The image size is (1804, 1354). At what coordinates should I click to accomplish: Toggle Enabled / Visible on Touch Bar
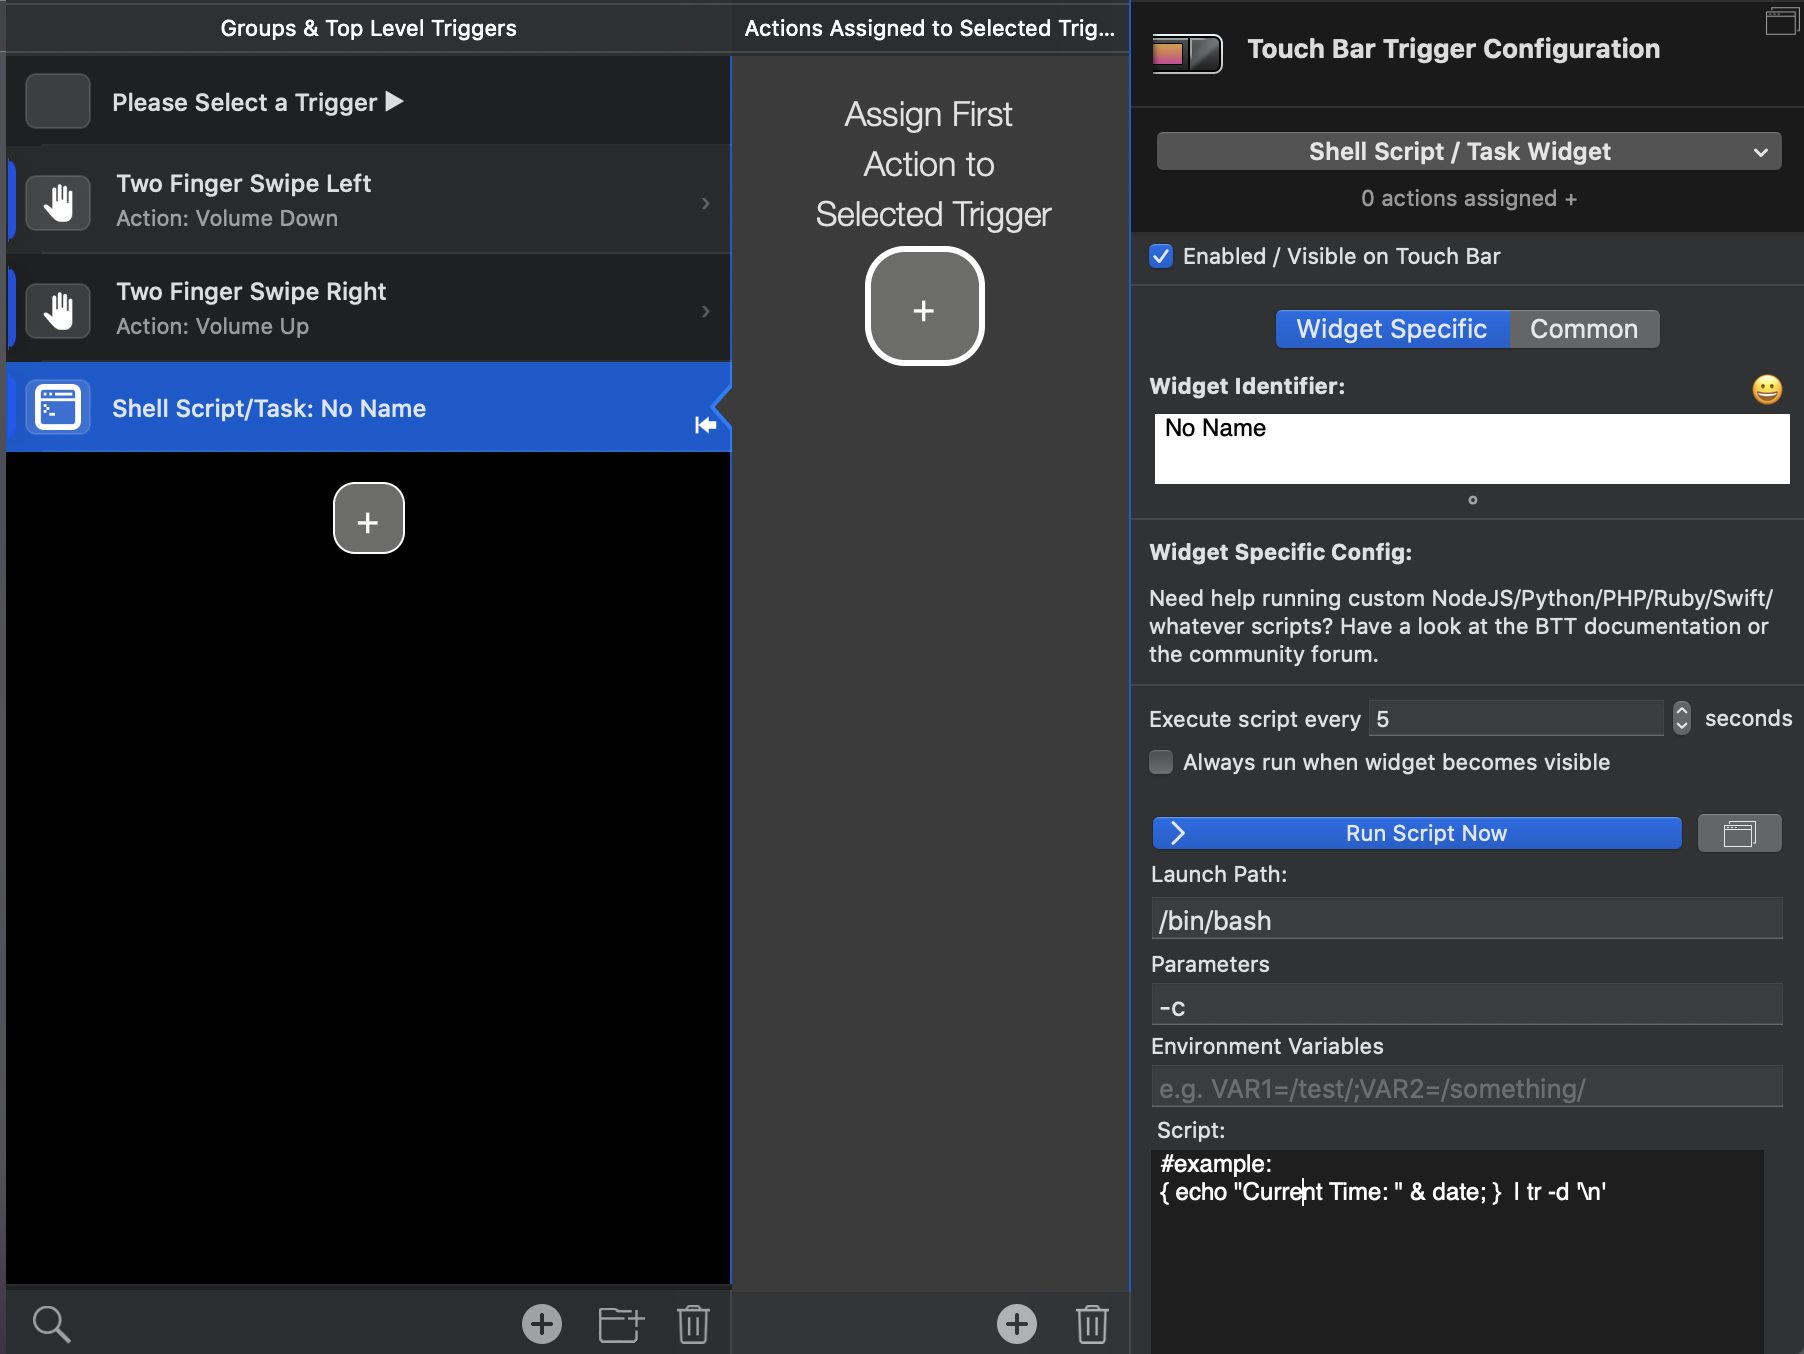point(1161,256)
